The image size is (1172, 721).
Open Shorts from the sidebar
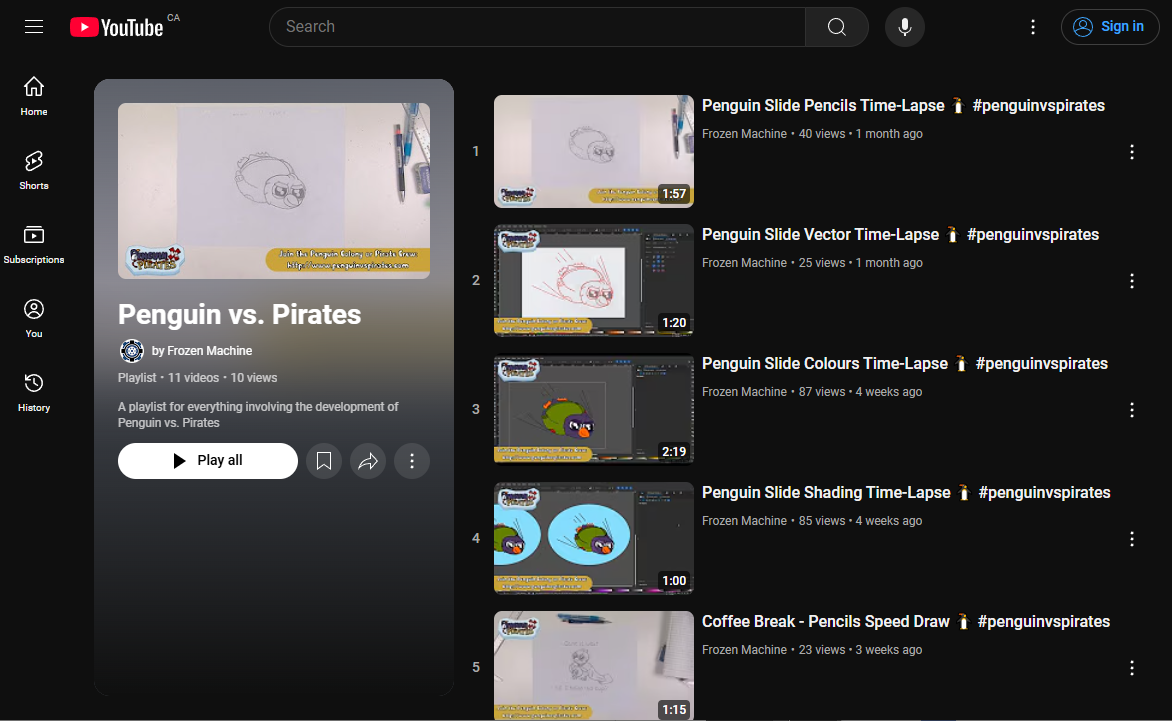pyautogui.click(x=34, y=170)
